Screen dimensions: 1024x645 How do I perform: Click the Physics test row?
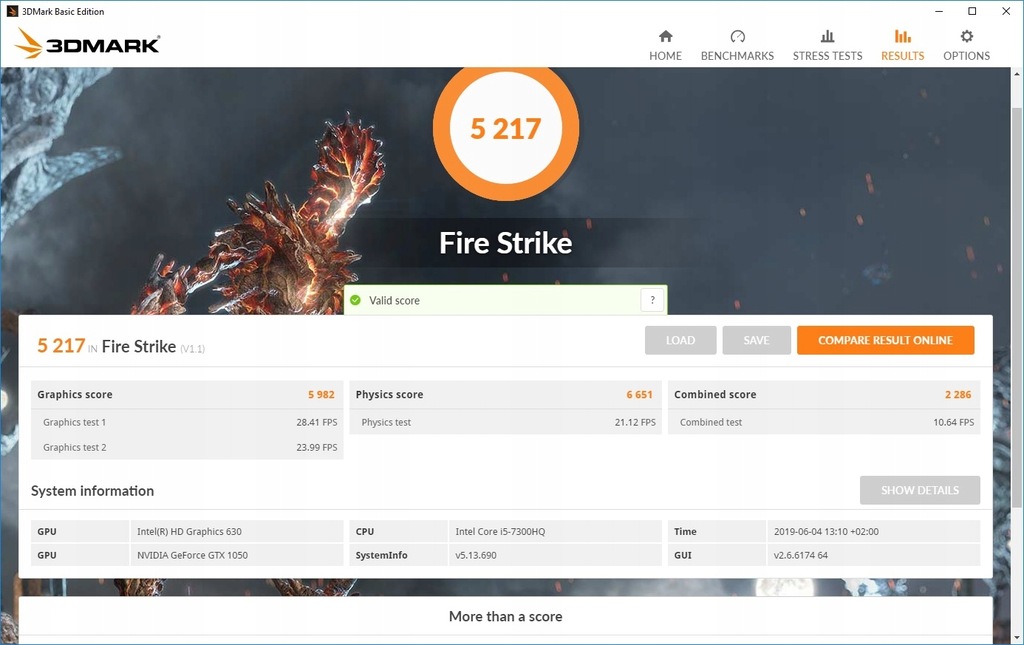[x=505, y=422]
